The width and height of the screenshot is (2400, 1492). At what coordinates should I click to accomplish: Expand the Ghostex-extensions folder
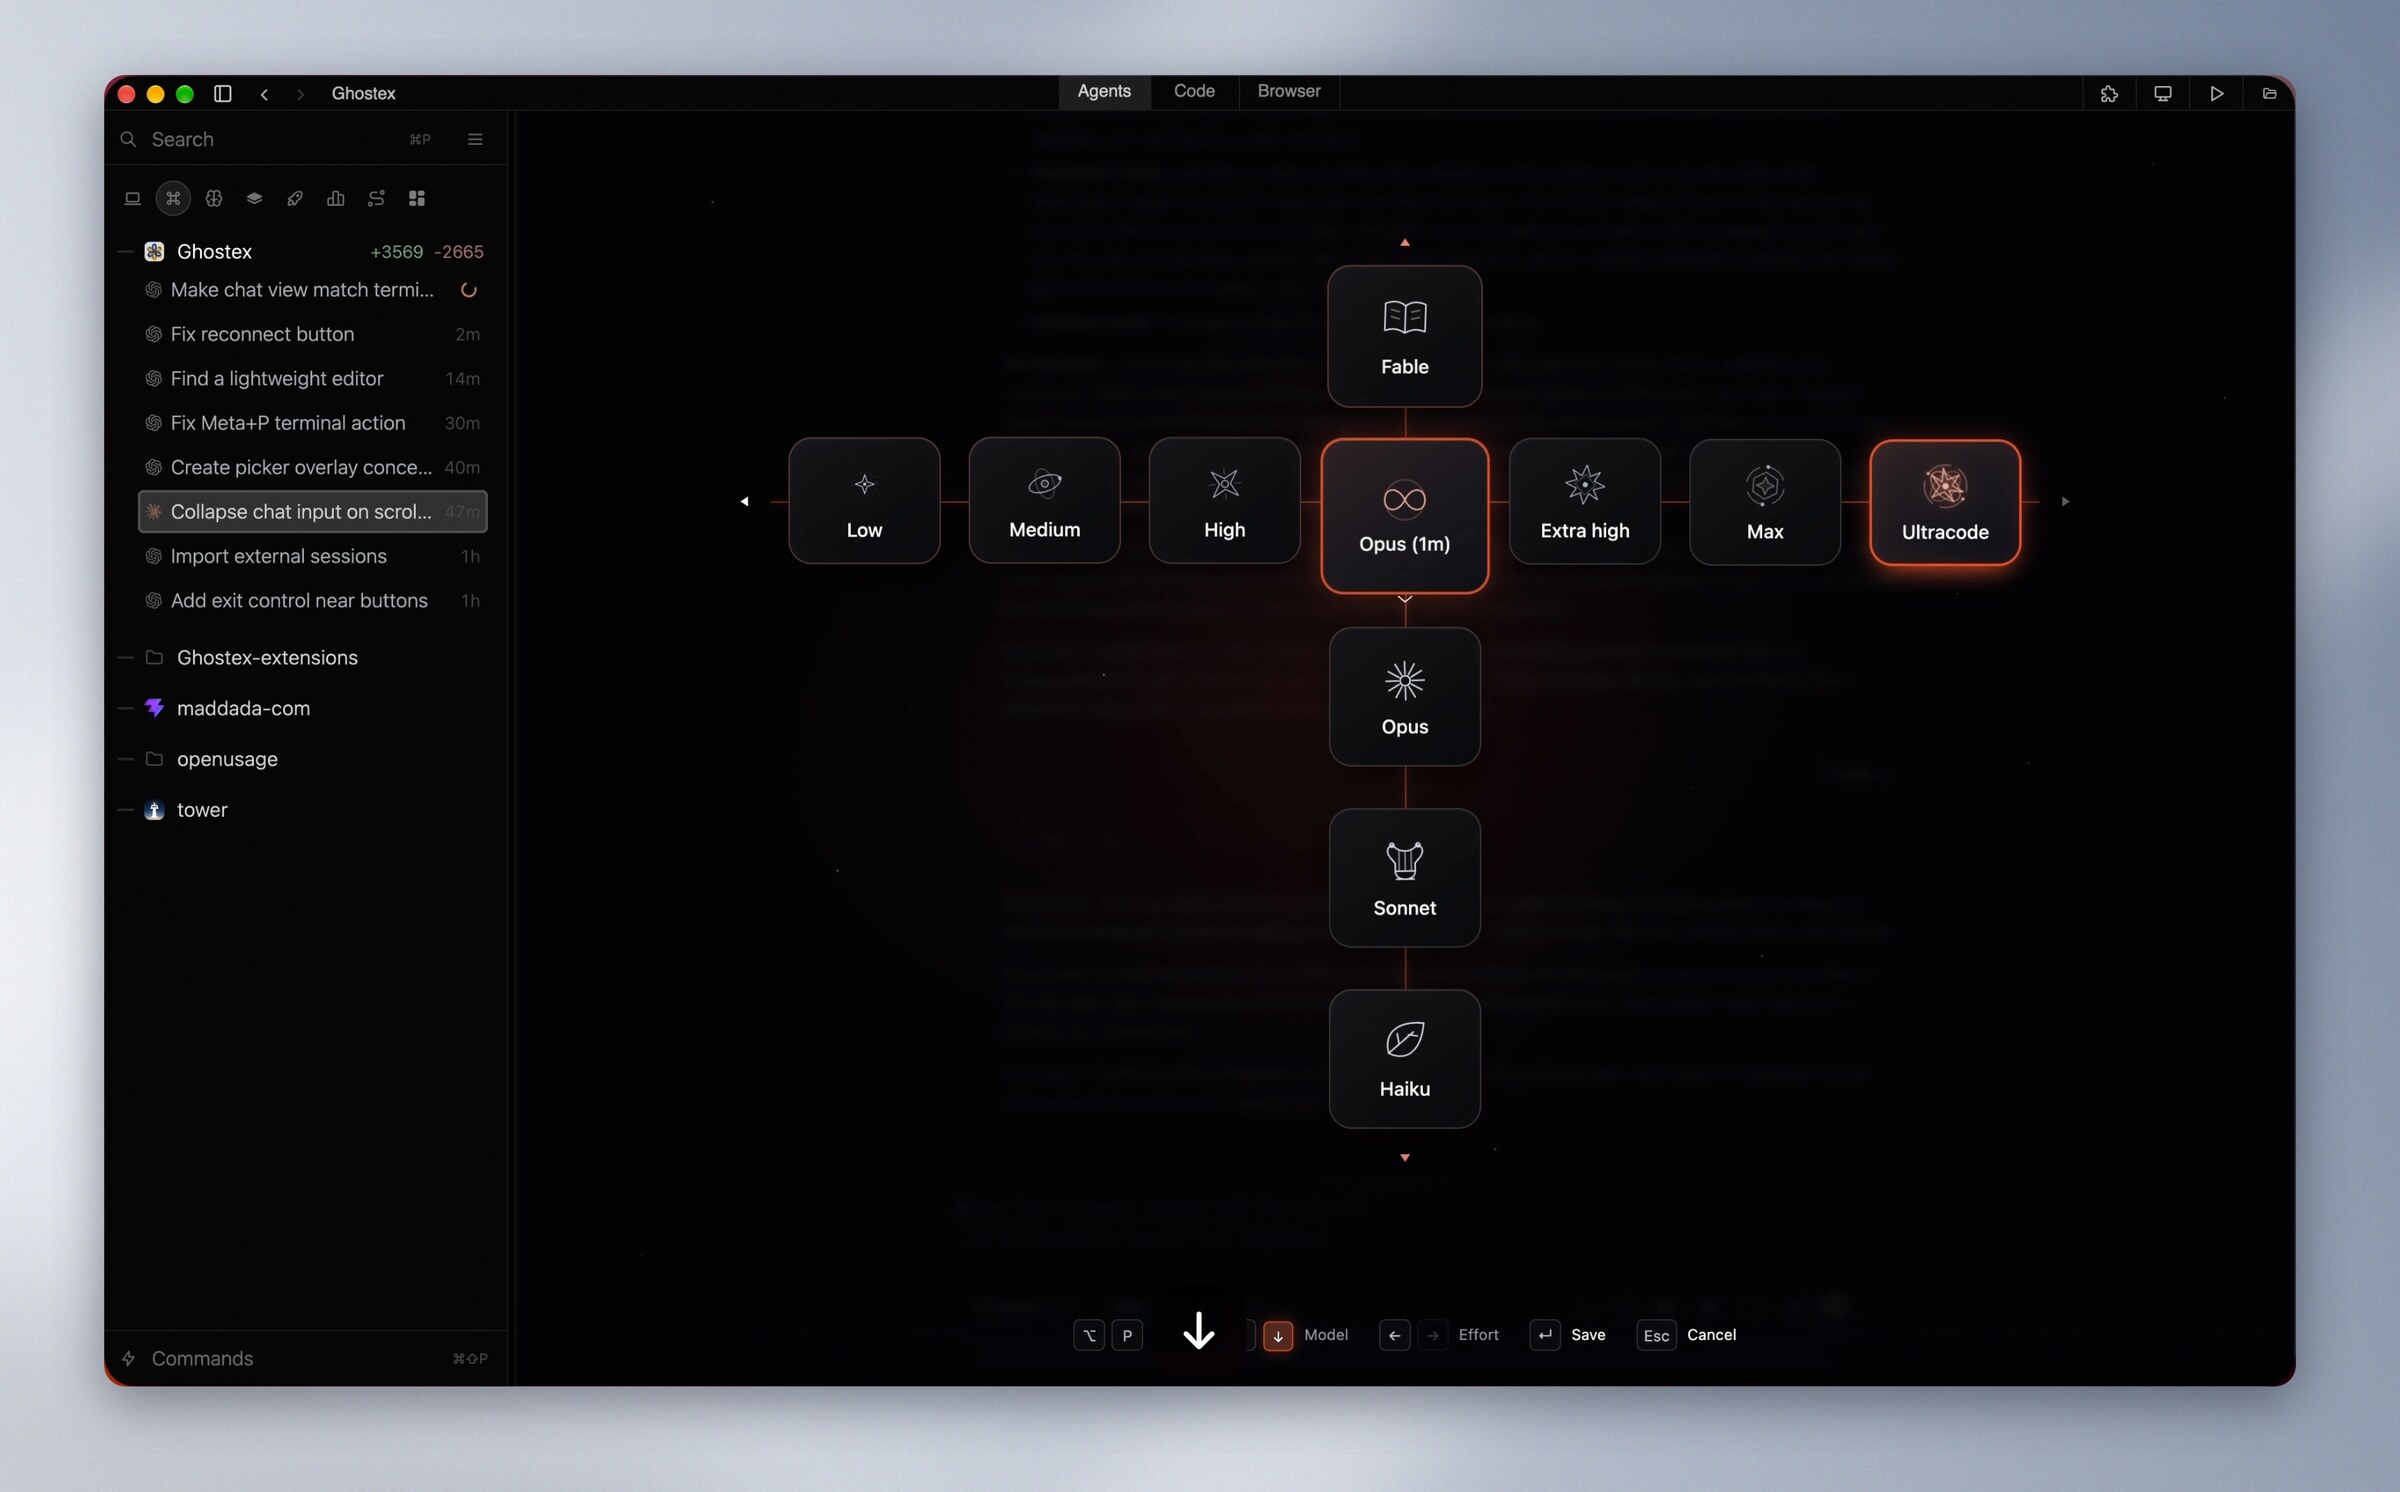pos(126,658)
